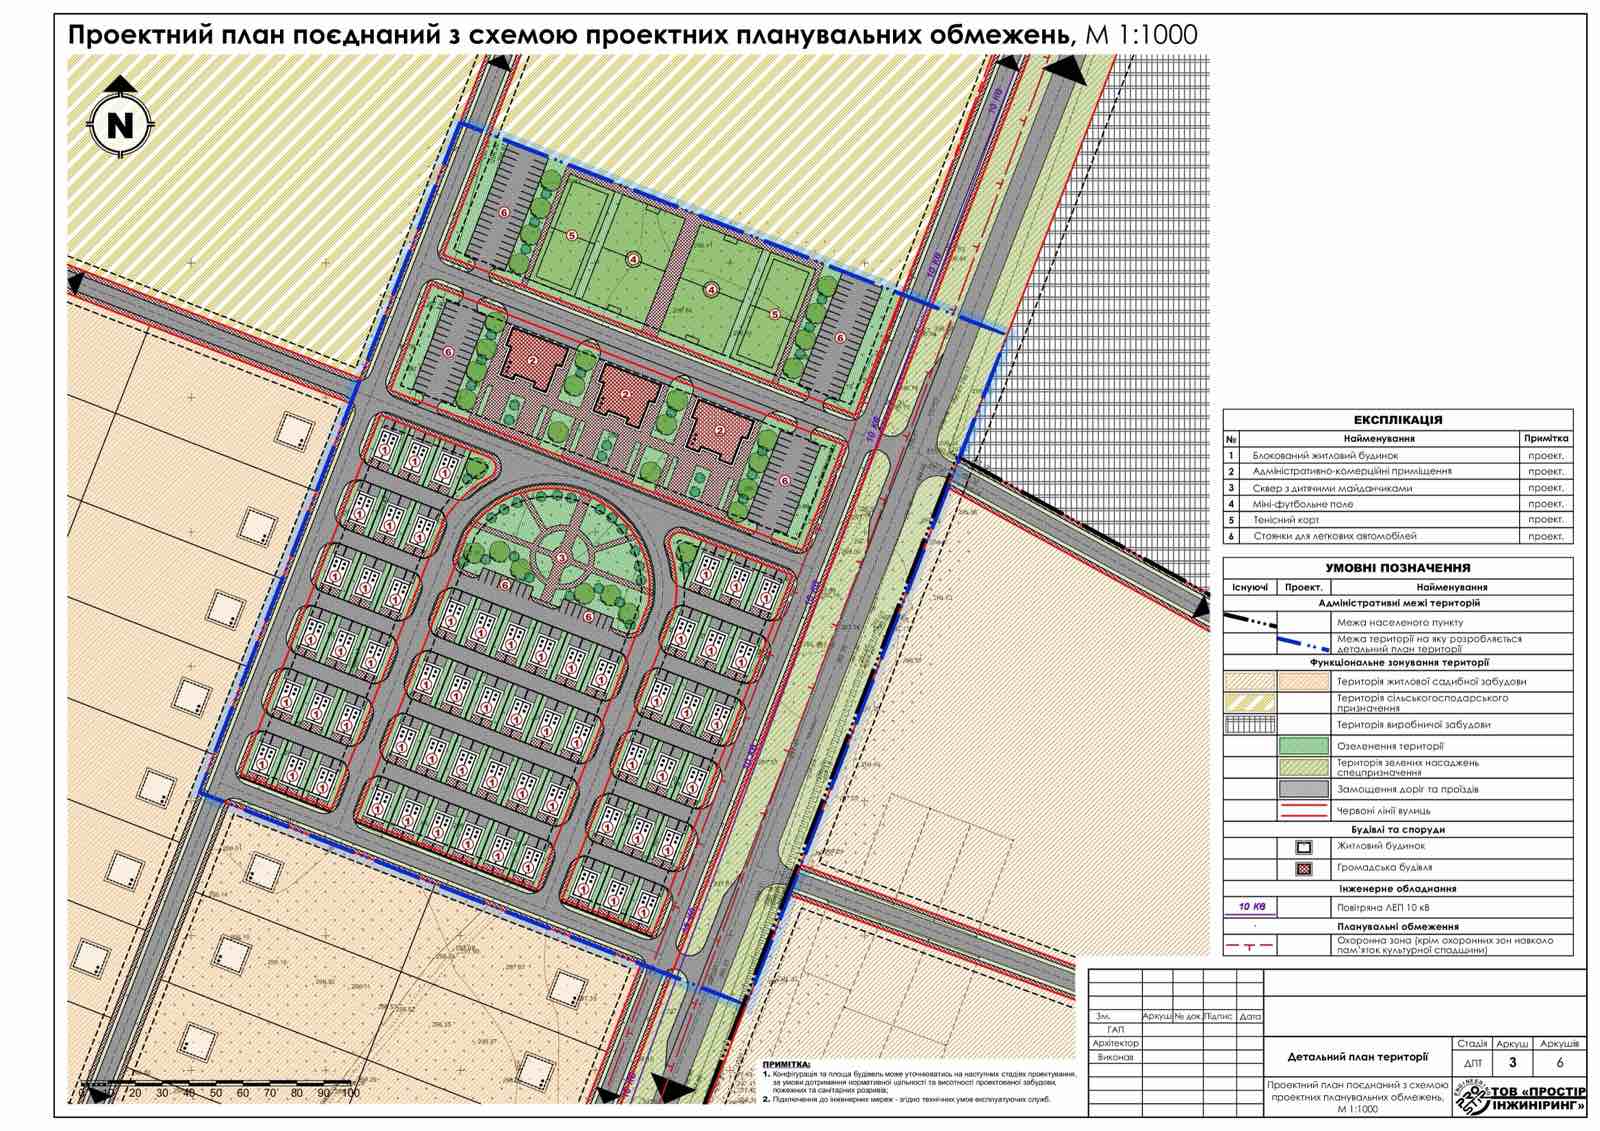Image resolution: width=1600 pixels, height=1131 pixels.
Task: Click the north arrow compass symbol
Action: pyautogui.click(x=120, y=124)
